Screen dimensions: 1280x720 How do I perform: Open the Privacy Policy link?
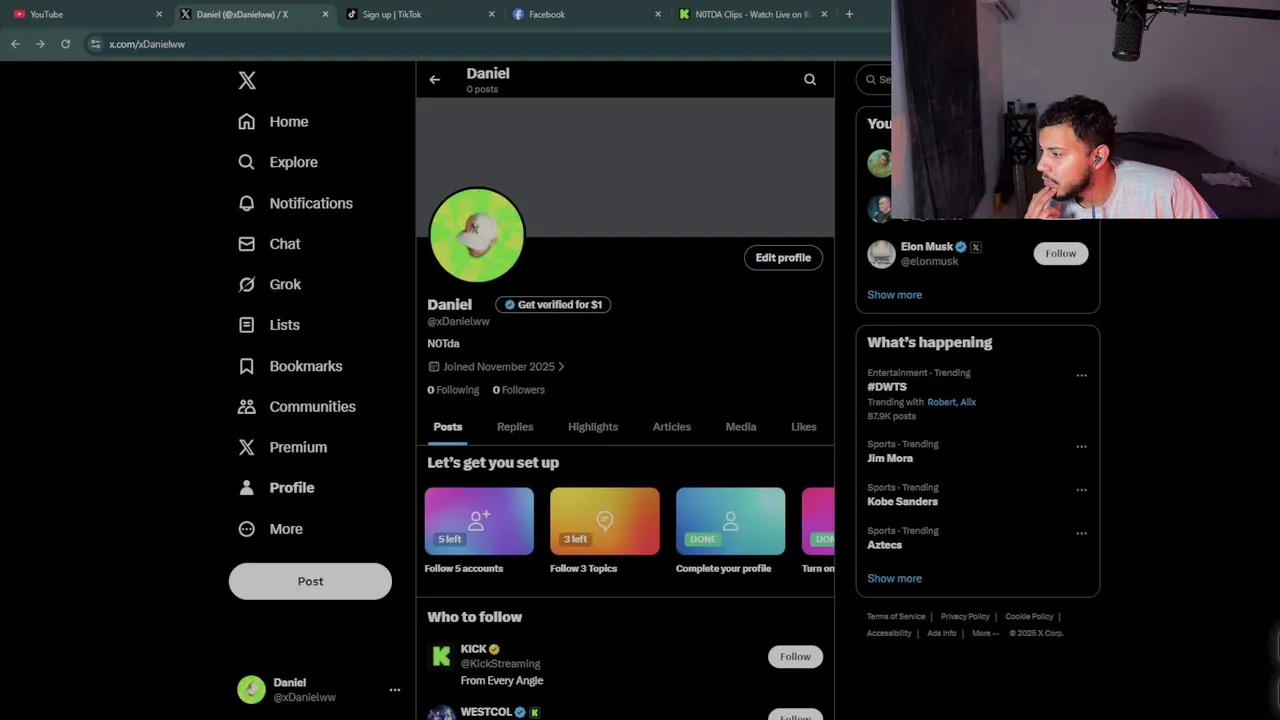[x=965, y=617]
